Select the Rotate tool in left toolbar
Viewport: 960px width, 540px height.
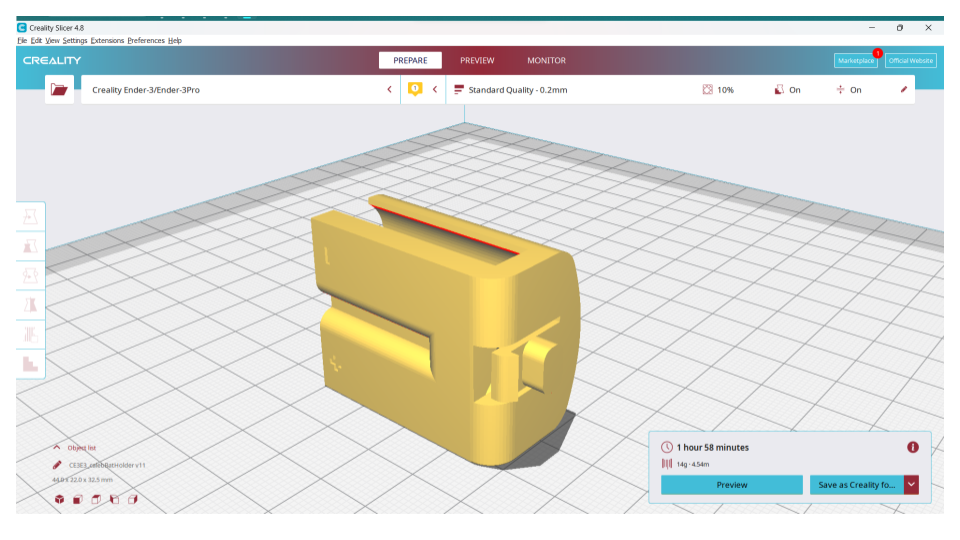[30, 276]
